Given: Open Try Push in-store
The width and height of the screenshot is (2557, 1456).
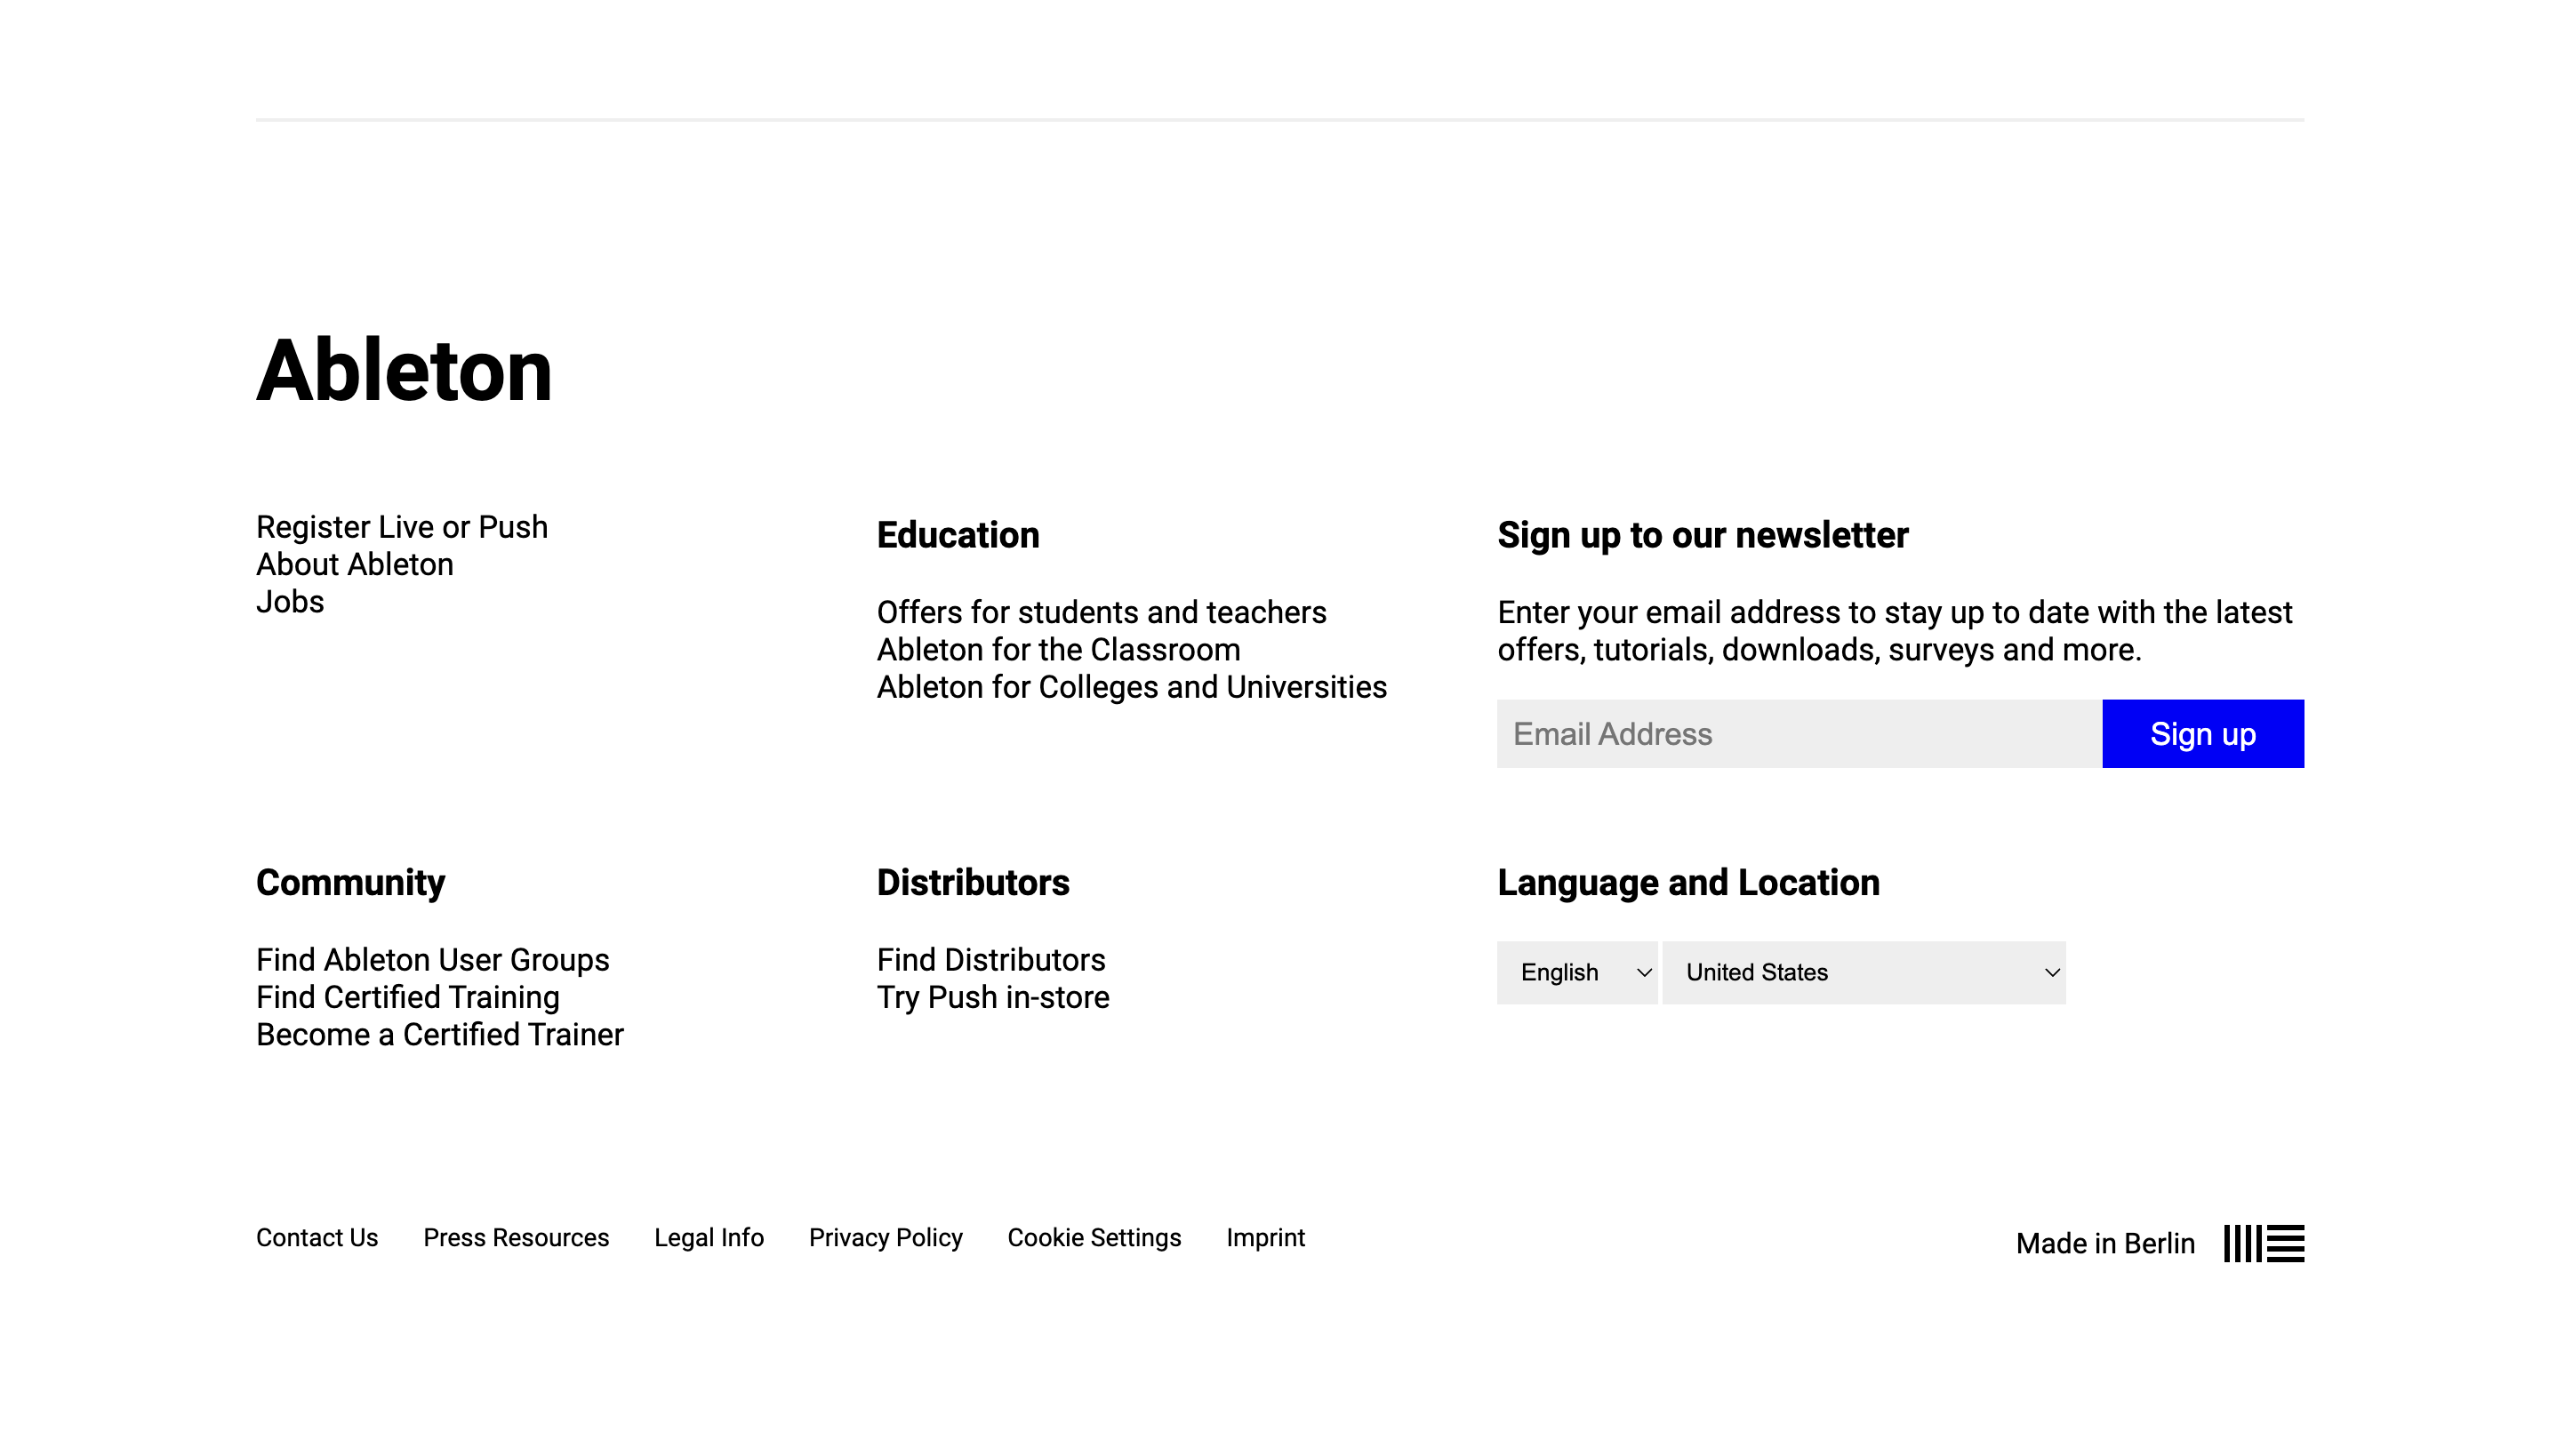Looking at the screenshot, I should coord(993,997).
